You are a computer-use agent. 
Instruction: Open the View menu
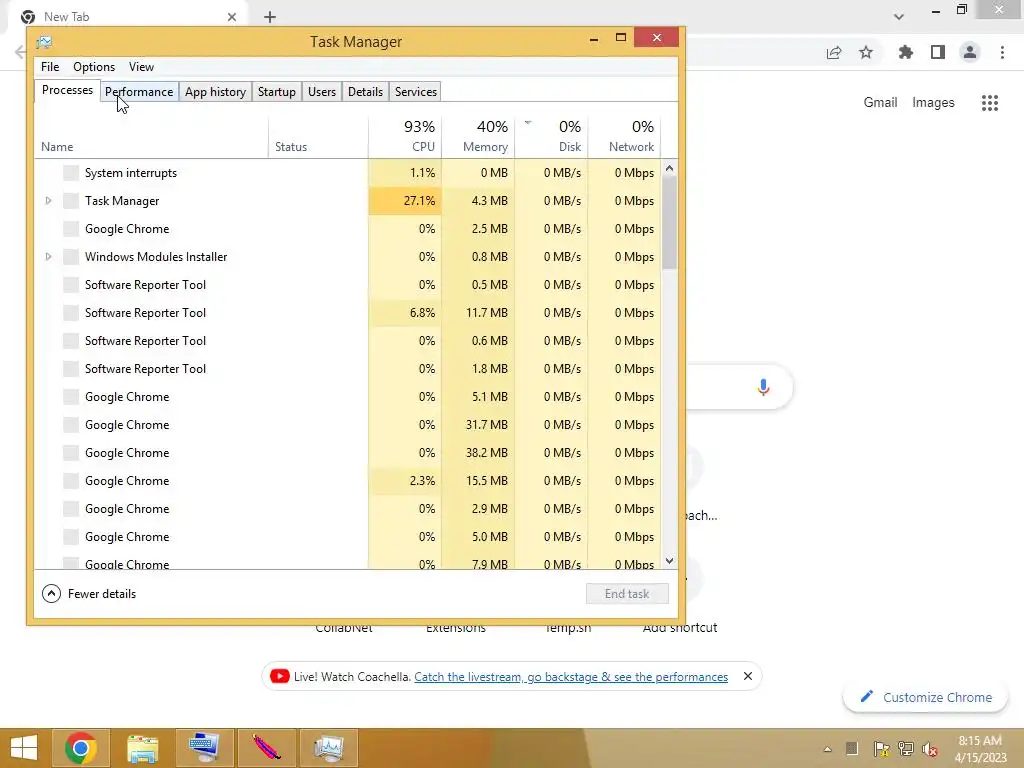point(141,67)
